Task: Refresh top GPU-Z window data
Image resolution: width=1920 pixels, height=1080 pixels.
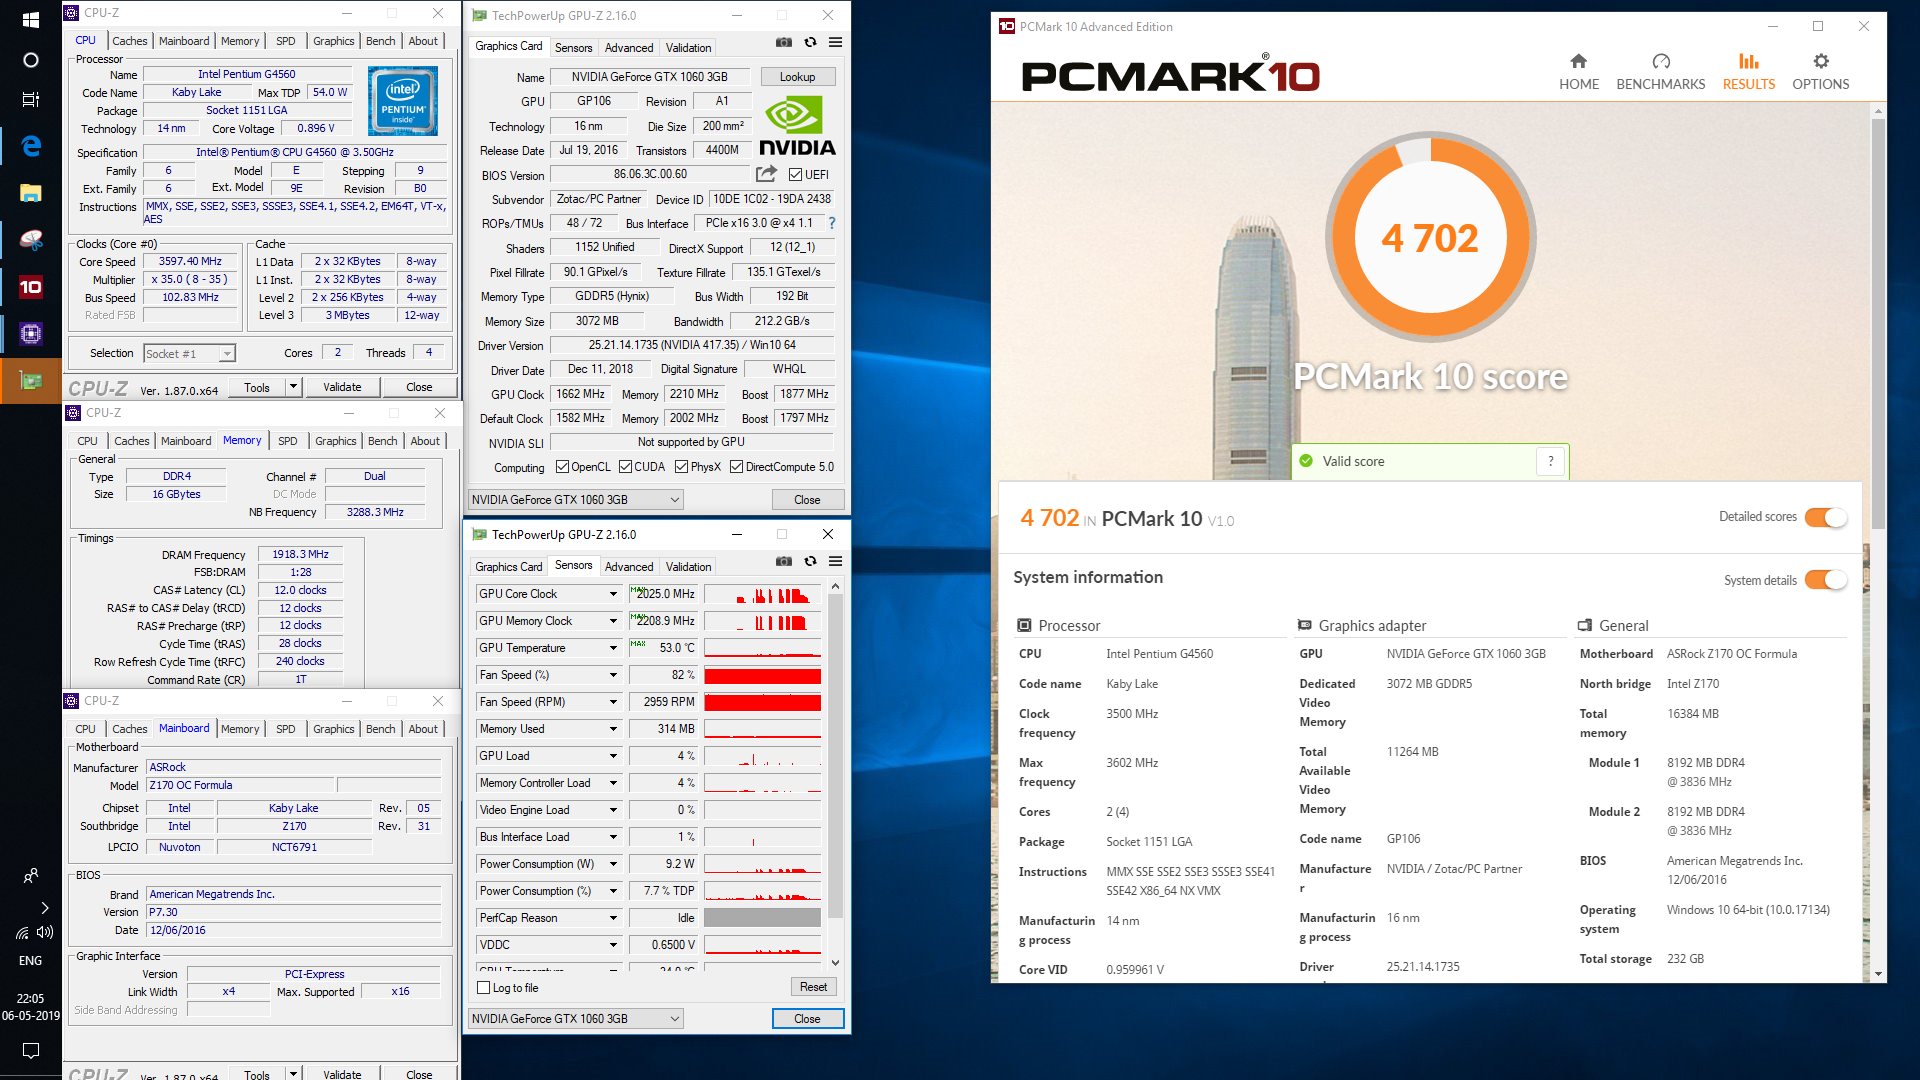Action: tap(810, 42)
